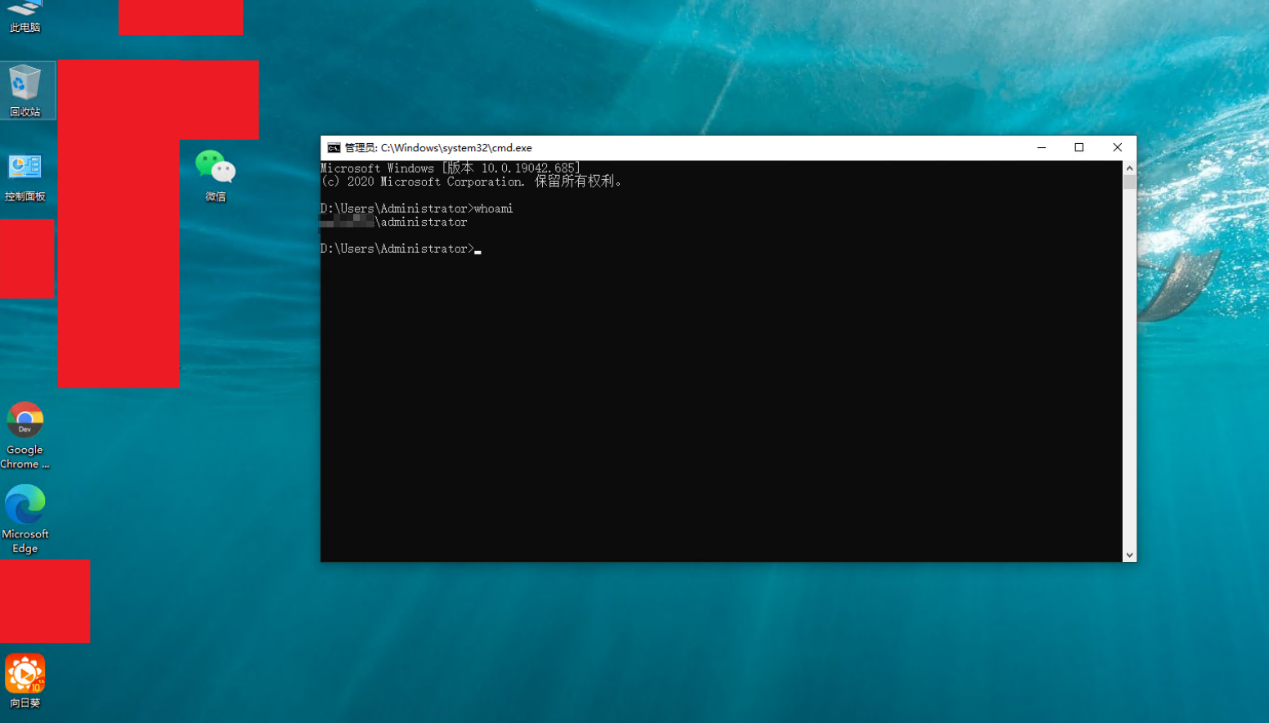The width and height of the screenshot is (1269, 723).
Task: Open the cmd window system menu icon
Action: [x=334, y=148]
